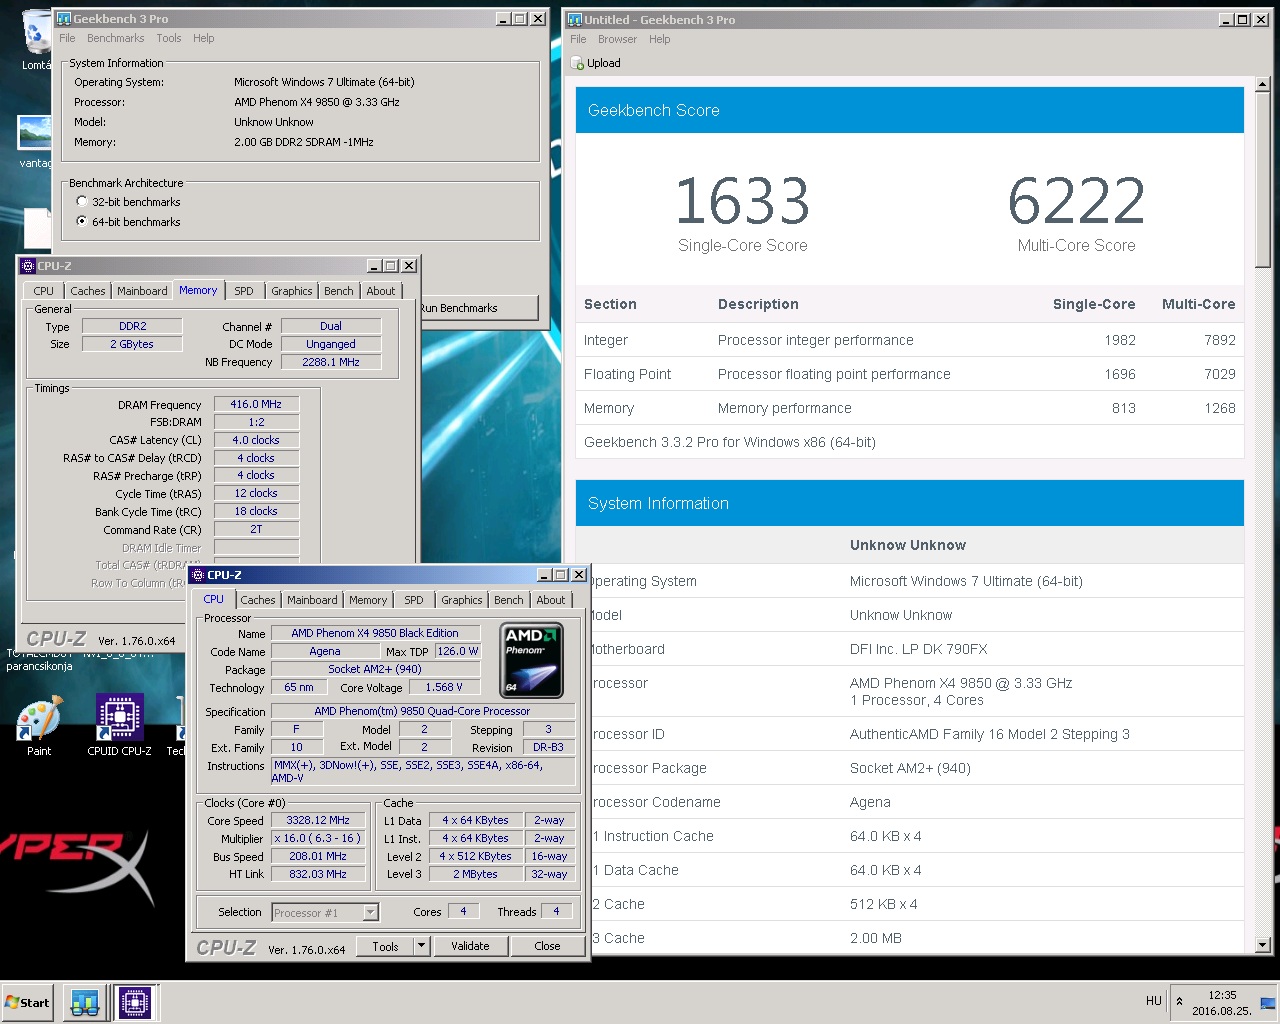Open the Start menu
Image resolution: width=1280 pixels, height=1024 pixels.
[28, 1002]
